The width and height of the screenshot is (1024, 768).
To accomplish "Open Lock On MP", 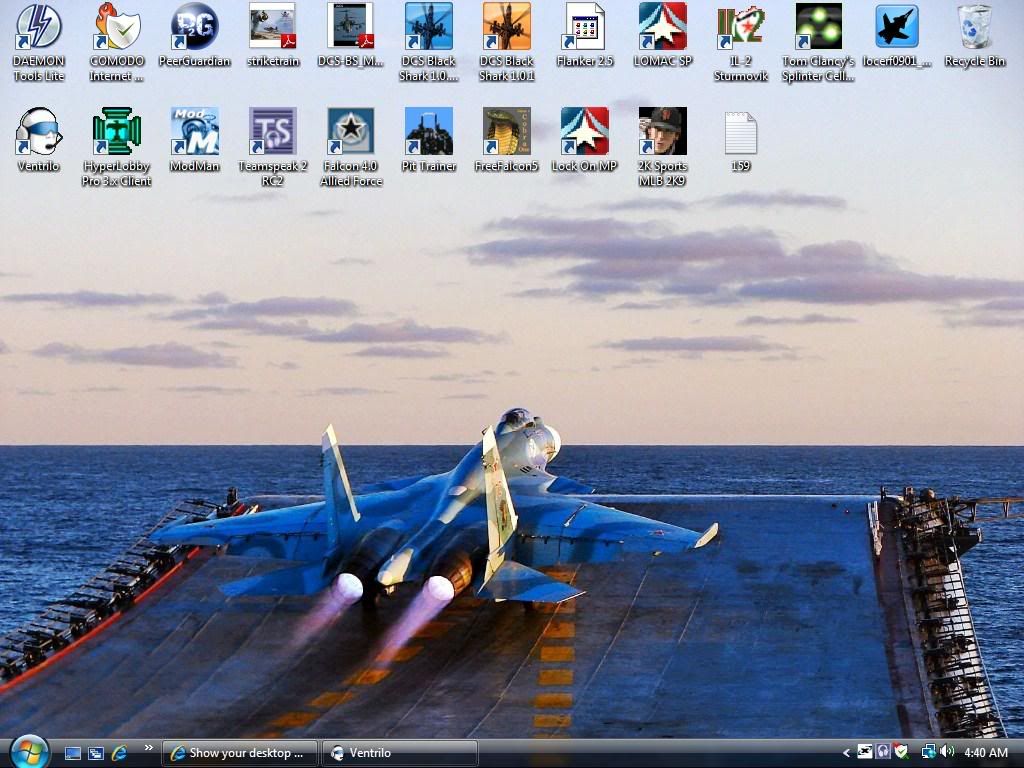I will pyautogui.click(x=584, y=133).
